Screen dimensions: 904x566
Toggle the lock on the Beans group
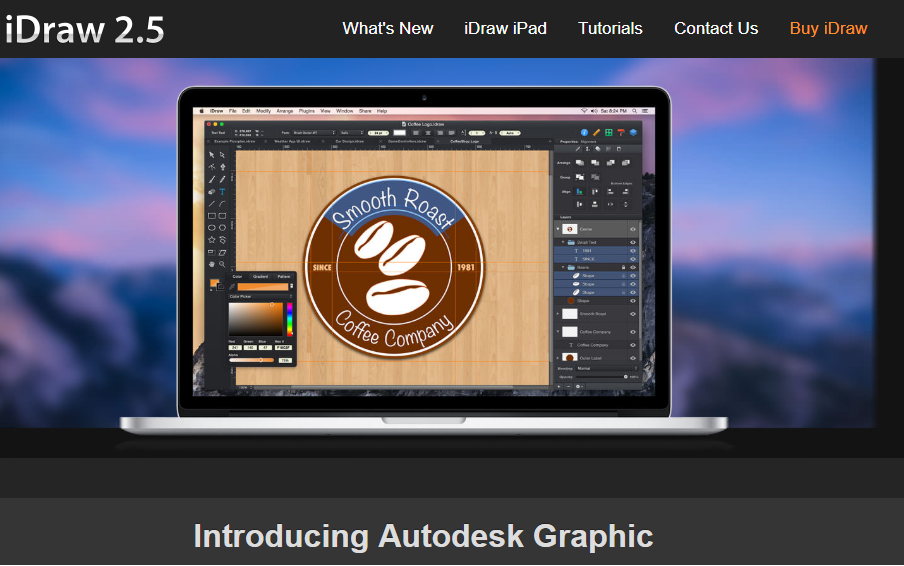tap(623, 267)
